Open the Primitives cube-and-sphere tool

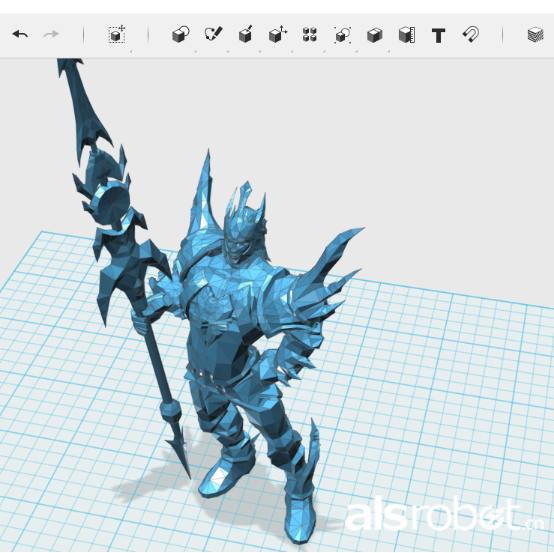pos(181,34)
